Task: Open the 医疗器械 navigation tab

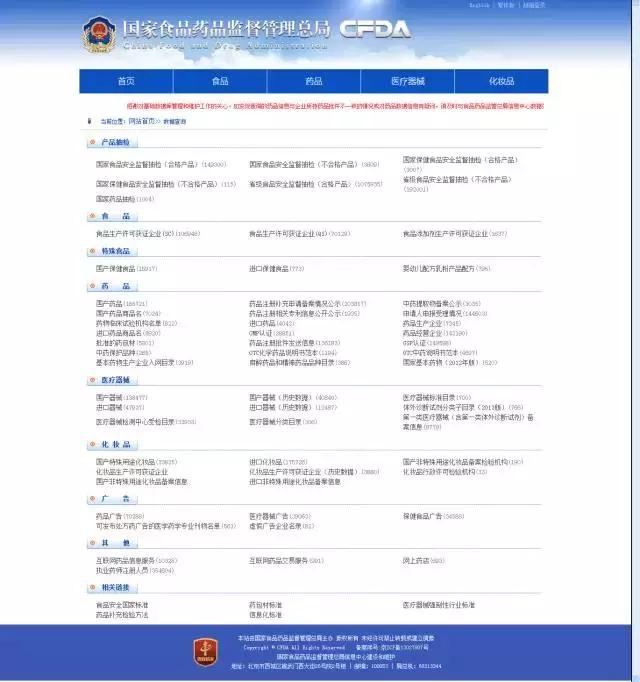Action: 408,81
